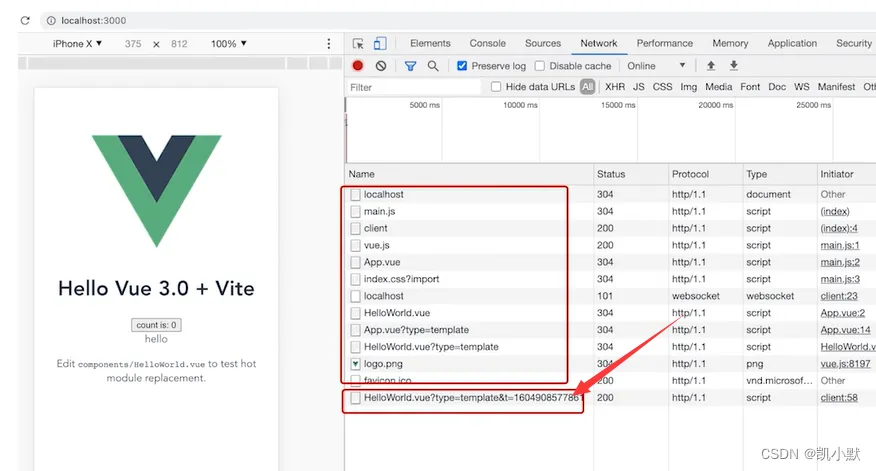Toggle the network filter funnel icon
This screenshot has width=876, height=471.
(411, 66)
